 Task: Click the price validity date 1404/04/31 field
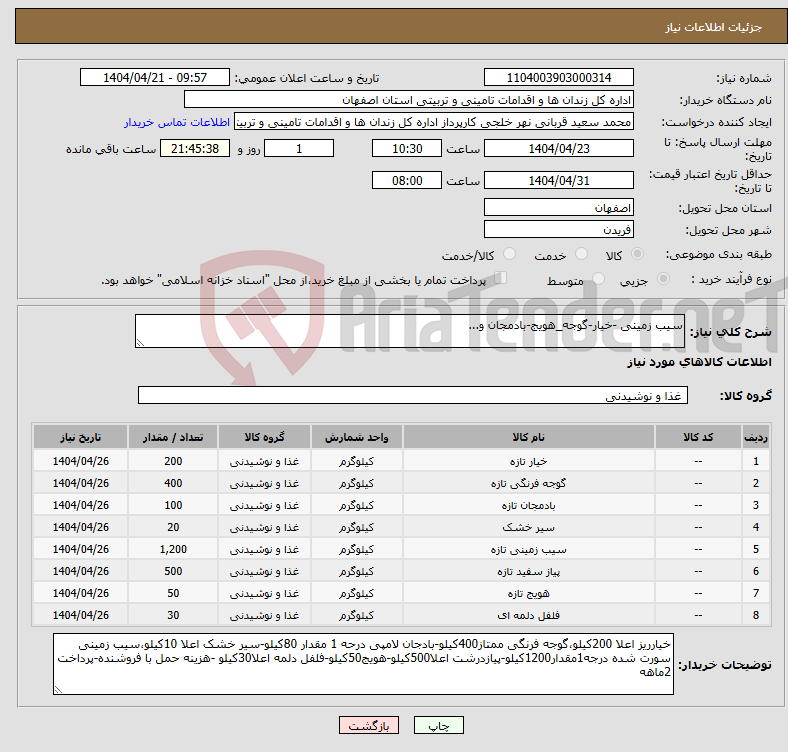point(558,180)
